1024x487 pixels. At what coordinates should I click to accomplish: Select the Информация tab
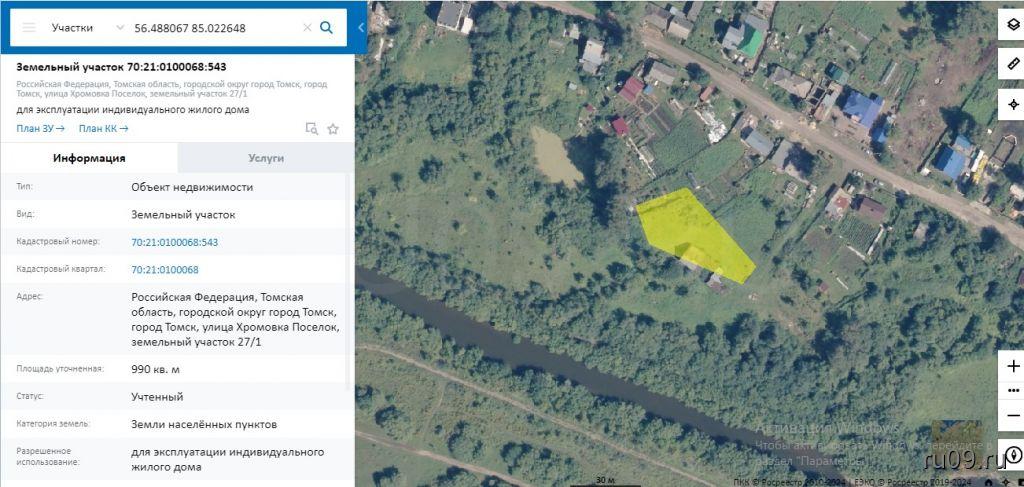coord(89,158)
